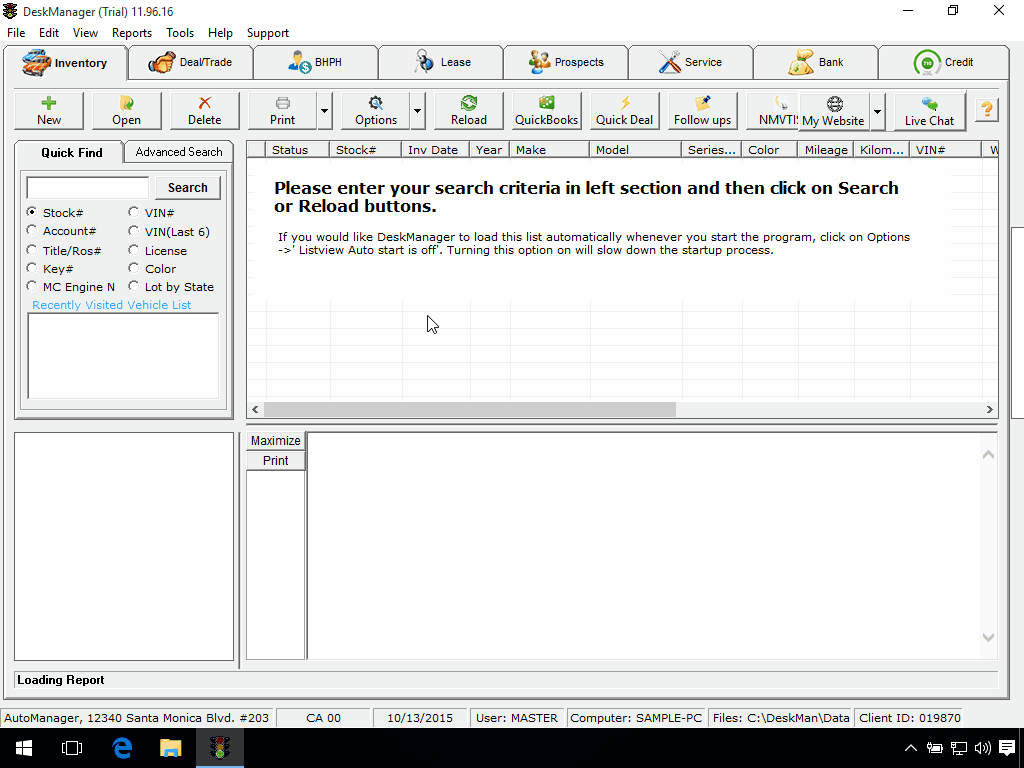The image size is (1024, 768).
Task: Switch to the BHPH tab
Action: (315, 63)
